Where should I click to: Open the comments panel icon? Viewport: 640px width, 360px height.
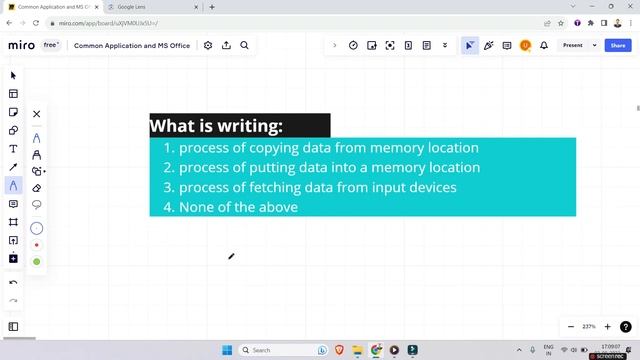[507, 45]
